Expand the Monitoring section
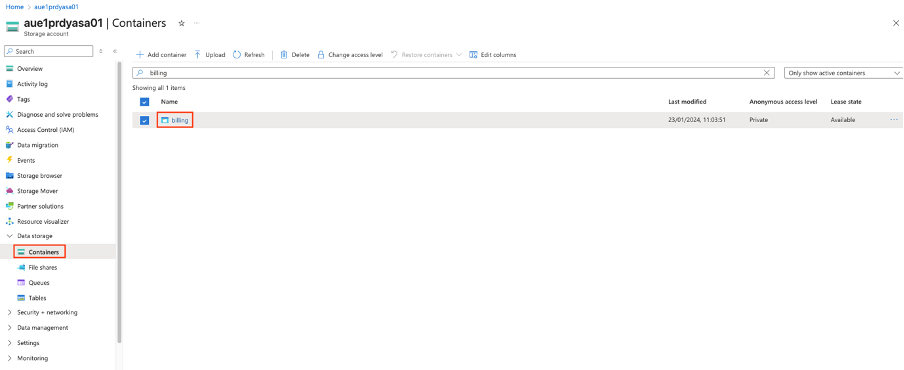This screenshot has height=370, width=904. point(9,358)
